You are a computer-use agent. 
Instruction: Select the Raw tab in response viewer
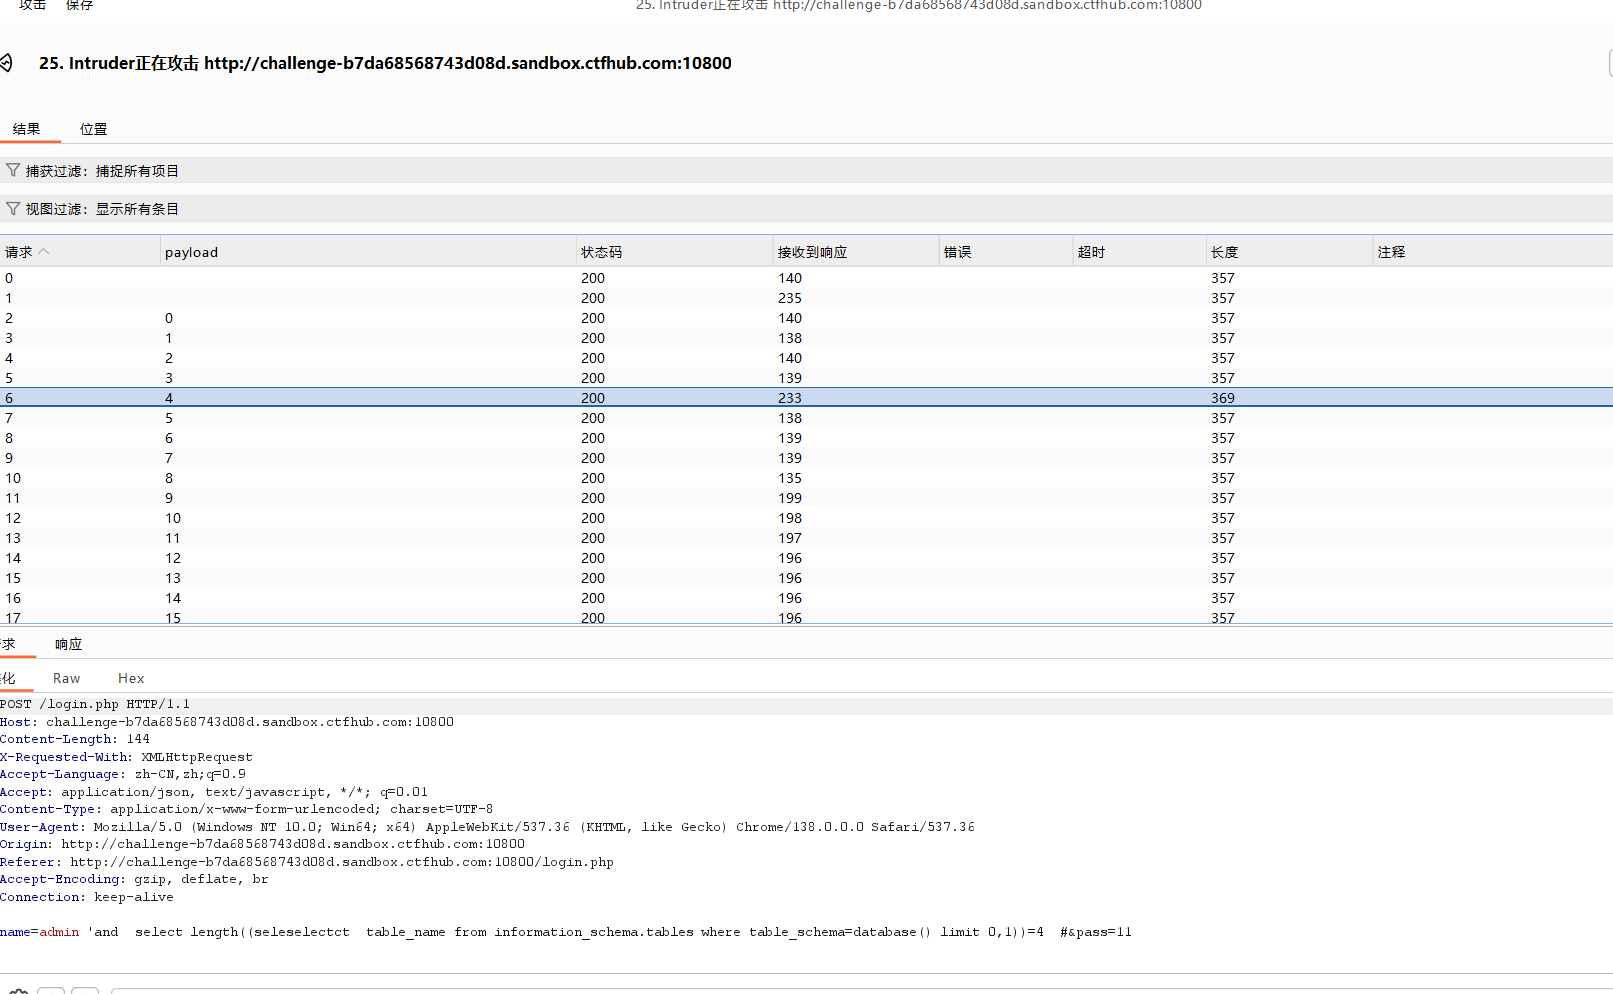(x=65, y=678)
